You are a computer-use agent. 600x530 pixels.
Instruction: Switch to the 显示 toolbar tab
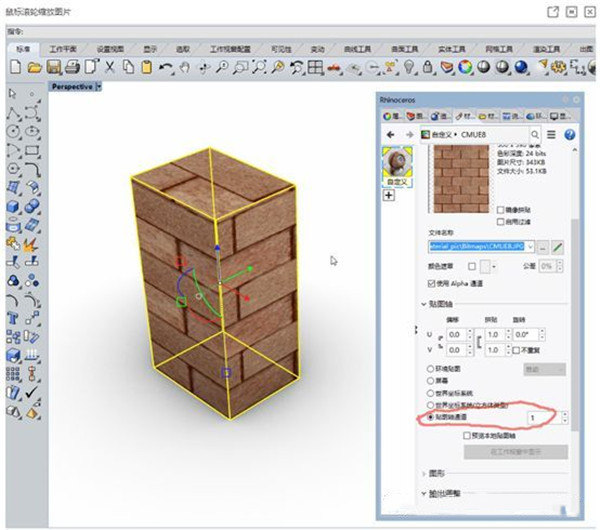[x=150, y=49]
